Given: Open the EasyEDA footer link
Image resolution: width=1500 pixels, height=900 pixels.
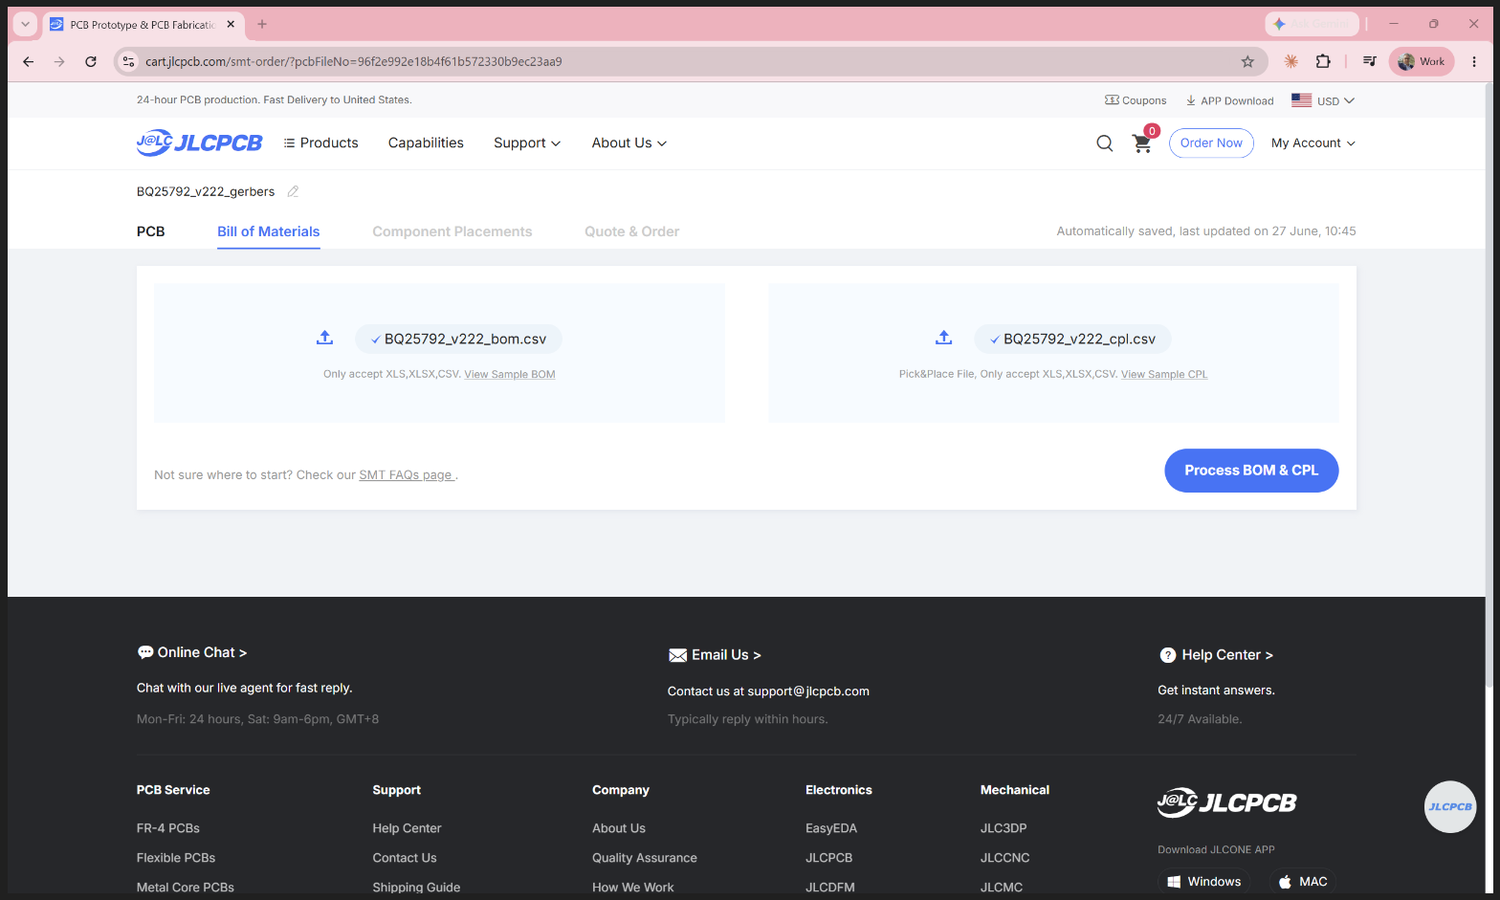Looking at the screenshot, I should 831,828.
